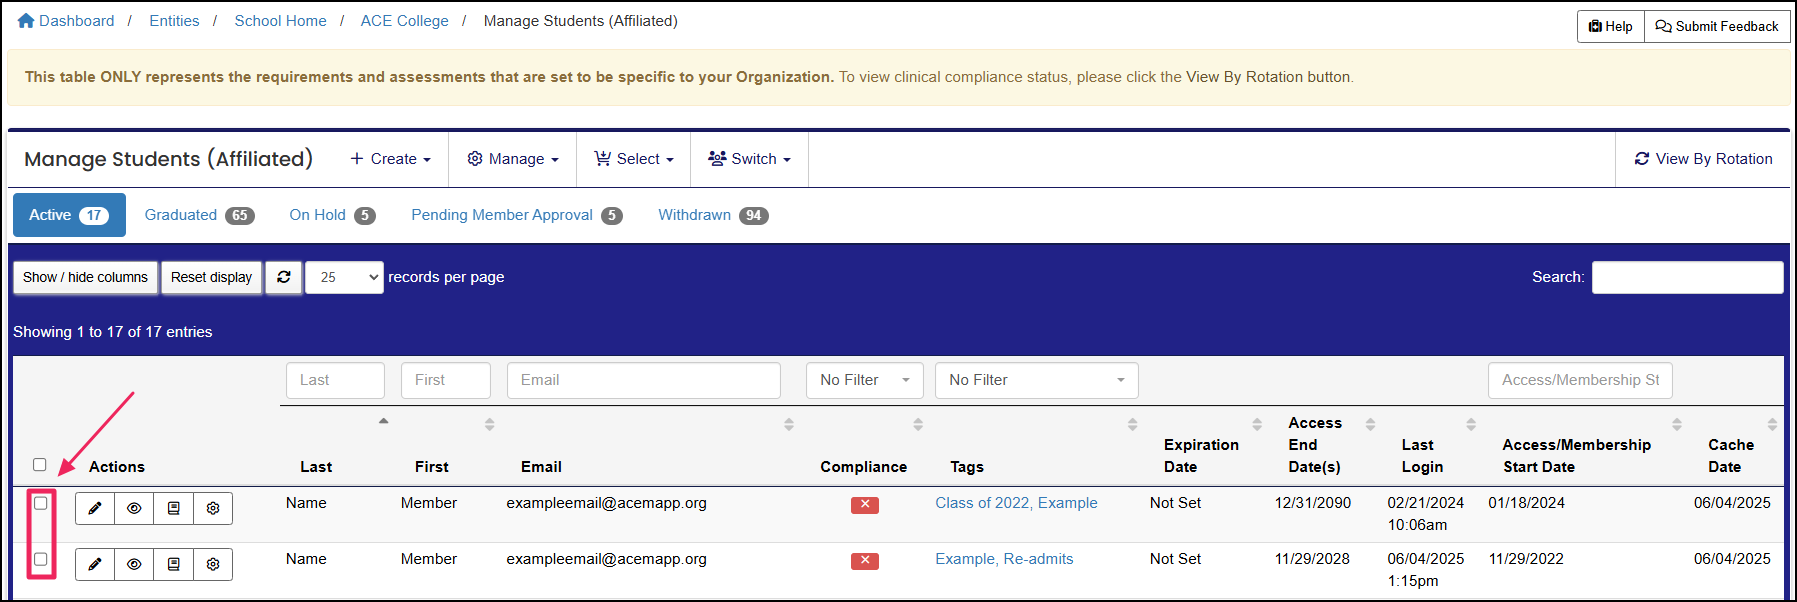Switch to the Withdrawn tab
The image size is (1797, 602).
click(713, 215)
